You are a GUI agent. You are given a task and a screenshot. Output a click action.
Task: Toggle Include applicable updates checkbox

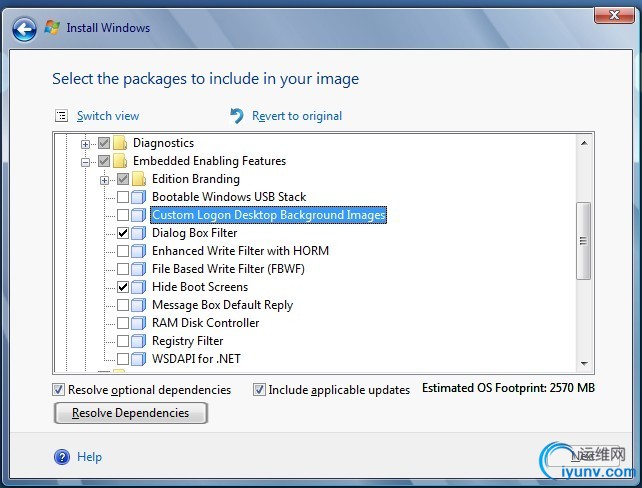[x=259, y=389]
